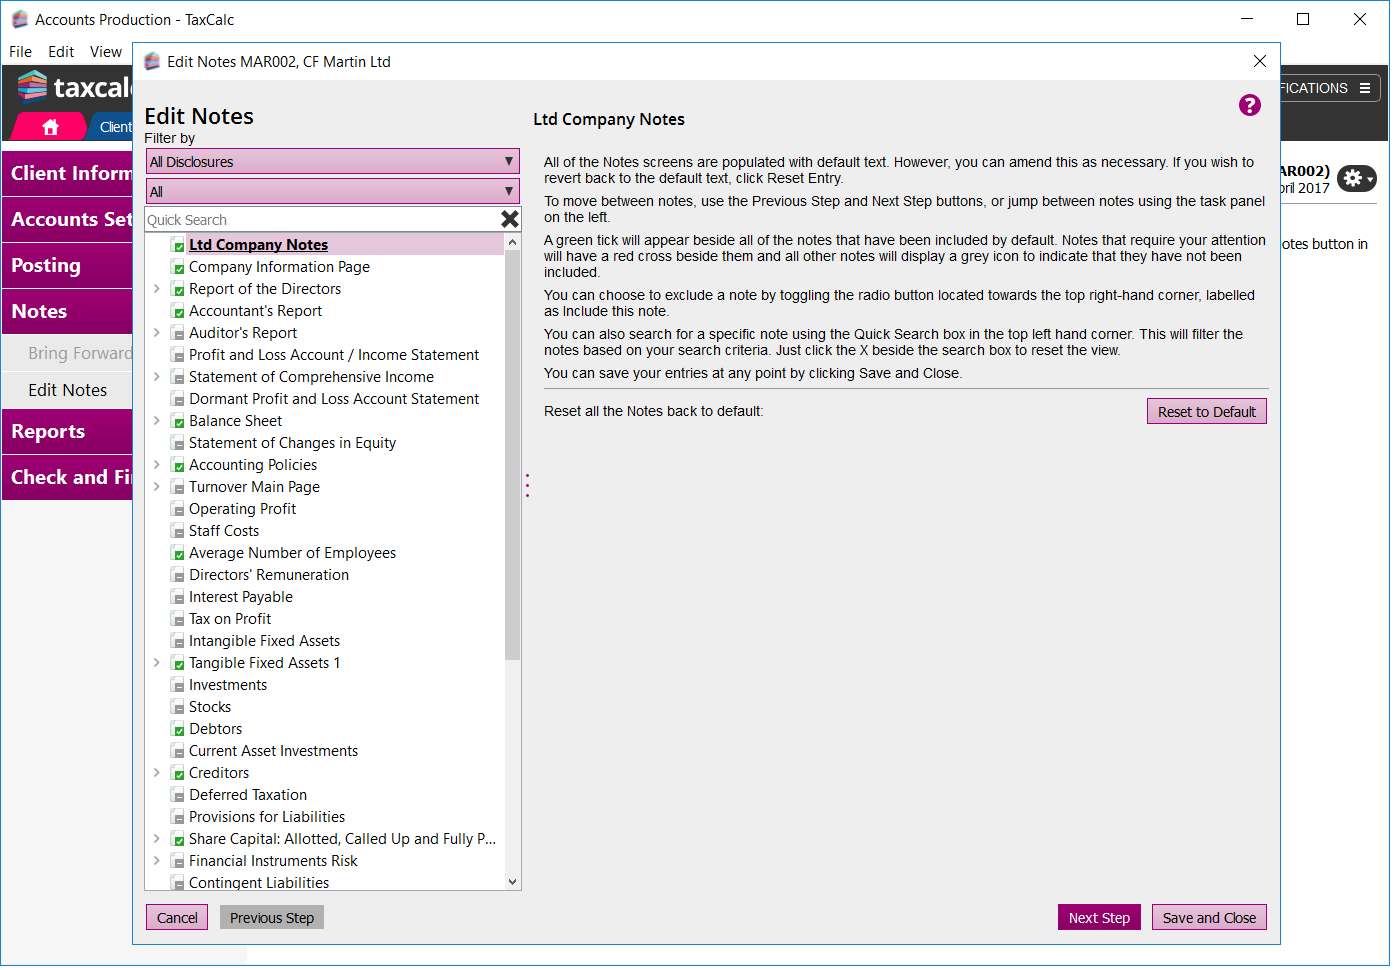The image size is (1394, 970).
Task: Open the View menu
Action: 105,52
